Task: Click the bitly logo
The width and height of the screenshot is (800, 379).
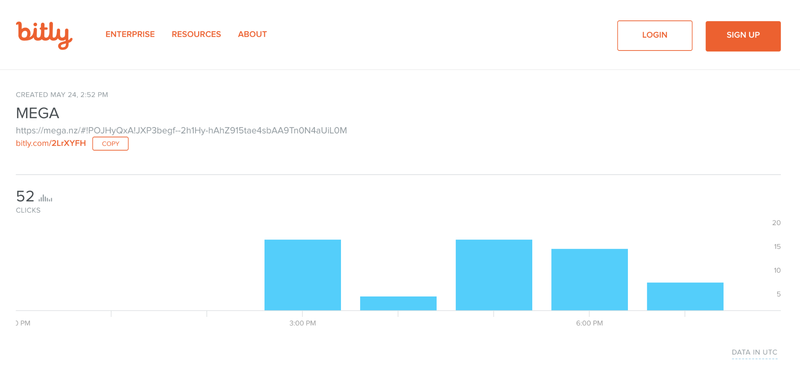Action: coord(44,35)
